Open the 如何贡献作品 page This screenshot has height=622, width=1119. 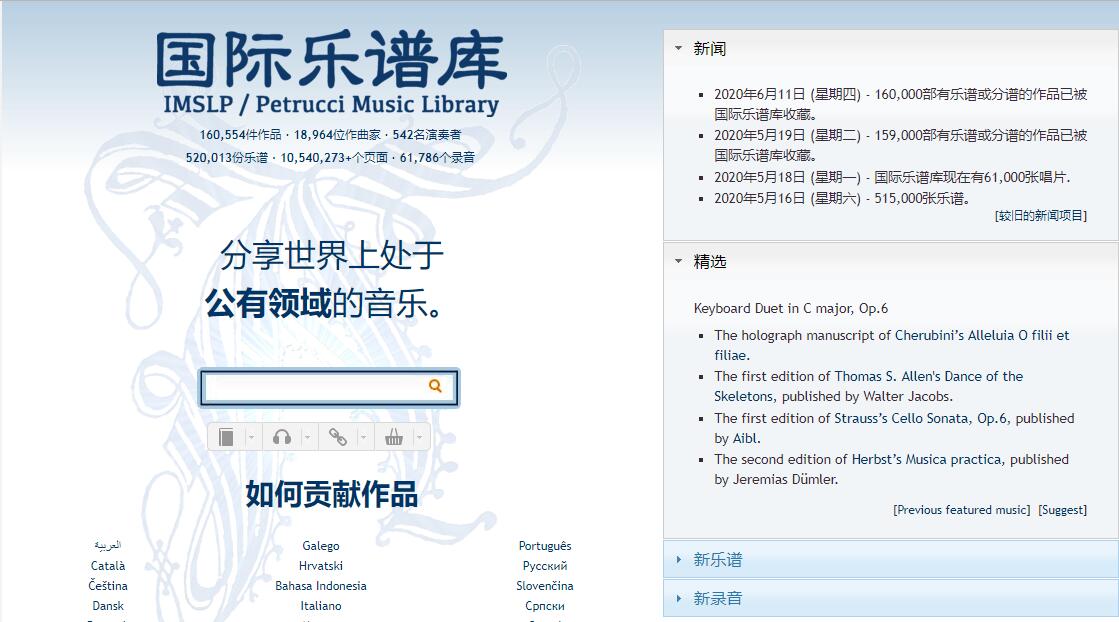(x=329, y=493)
